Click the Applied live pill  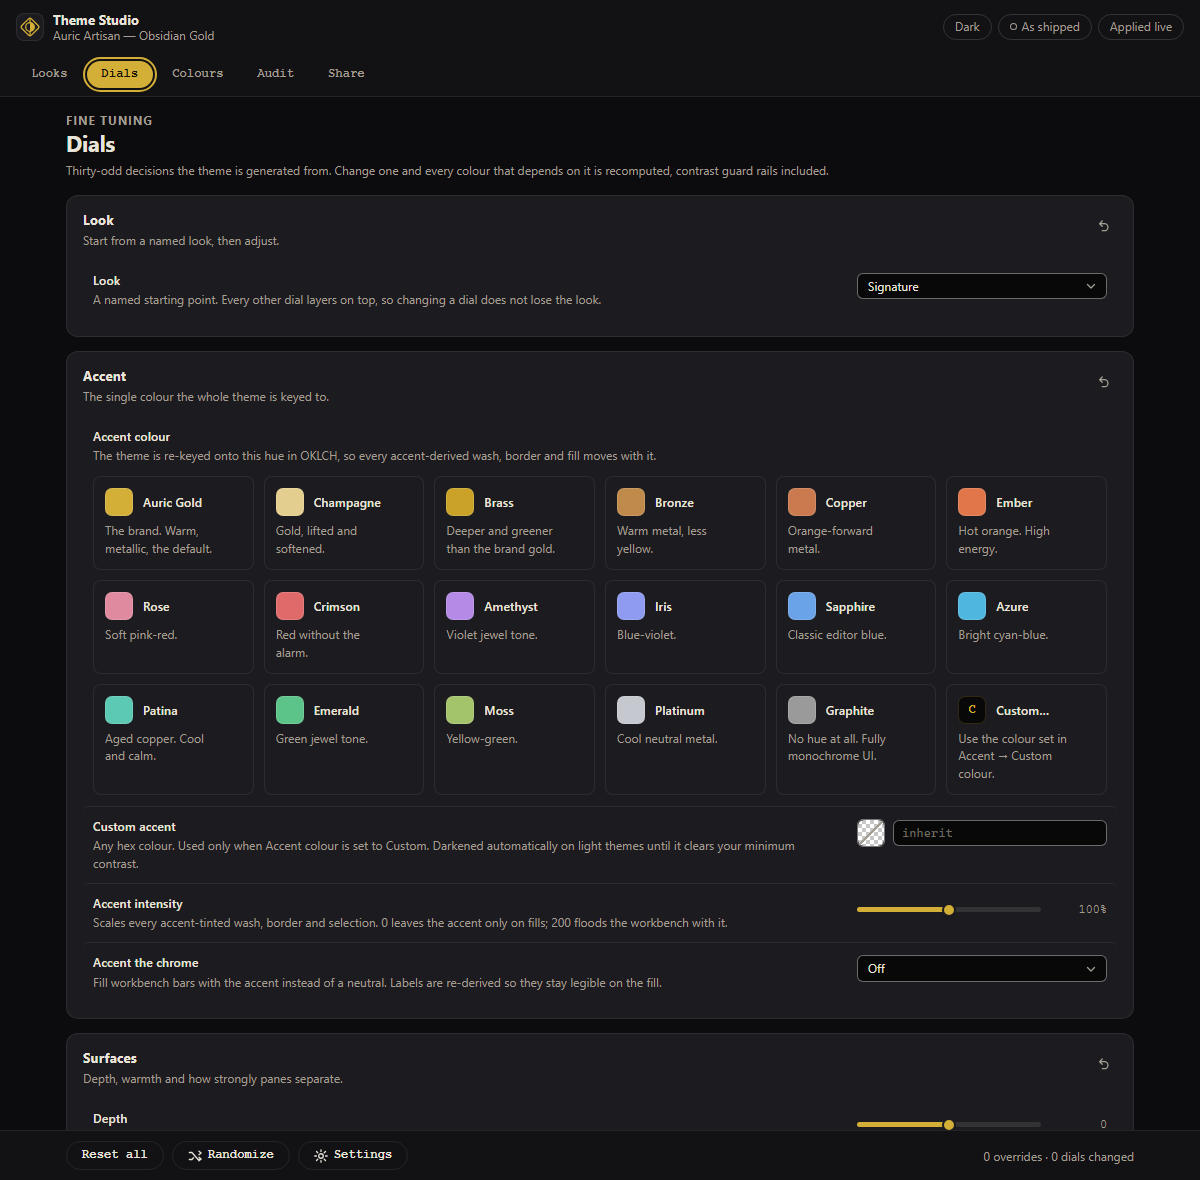tap(1141, 27)
